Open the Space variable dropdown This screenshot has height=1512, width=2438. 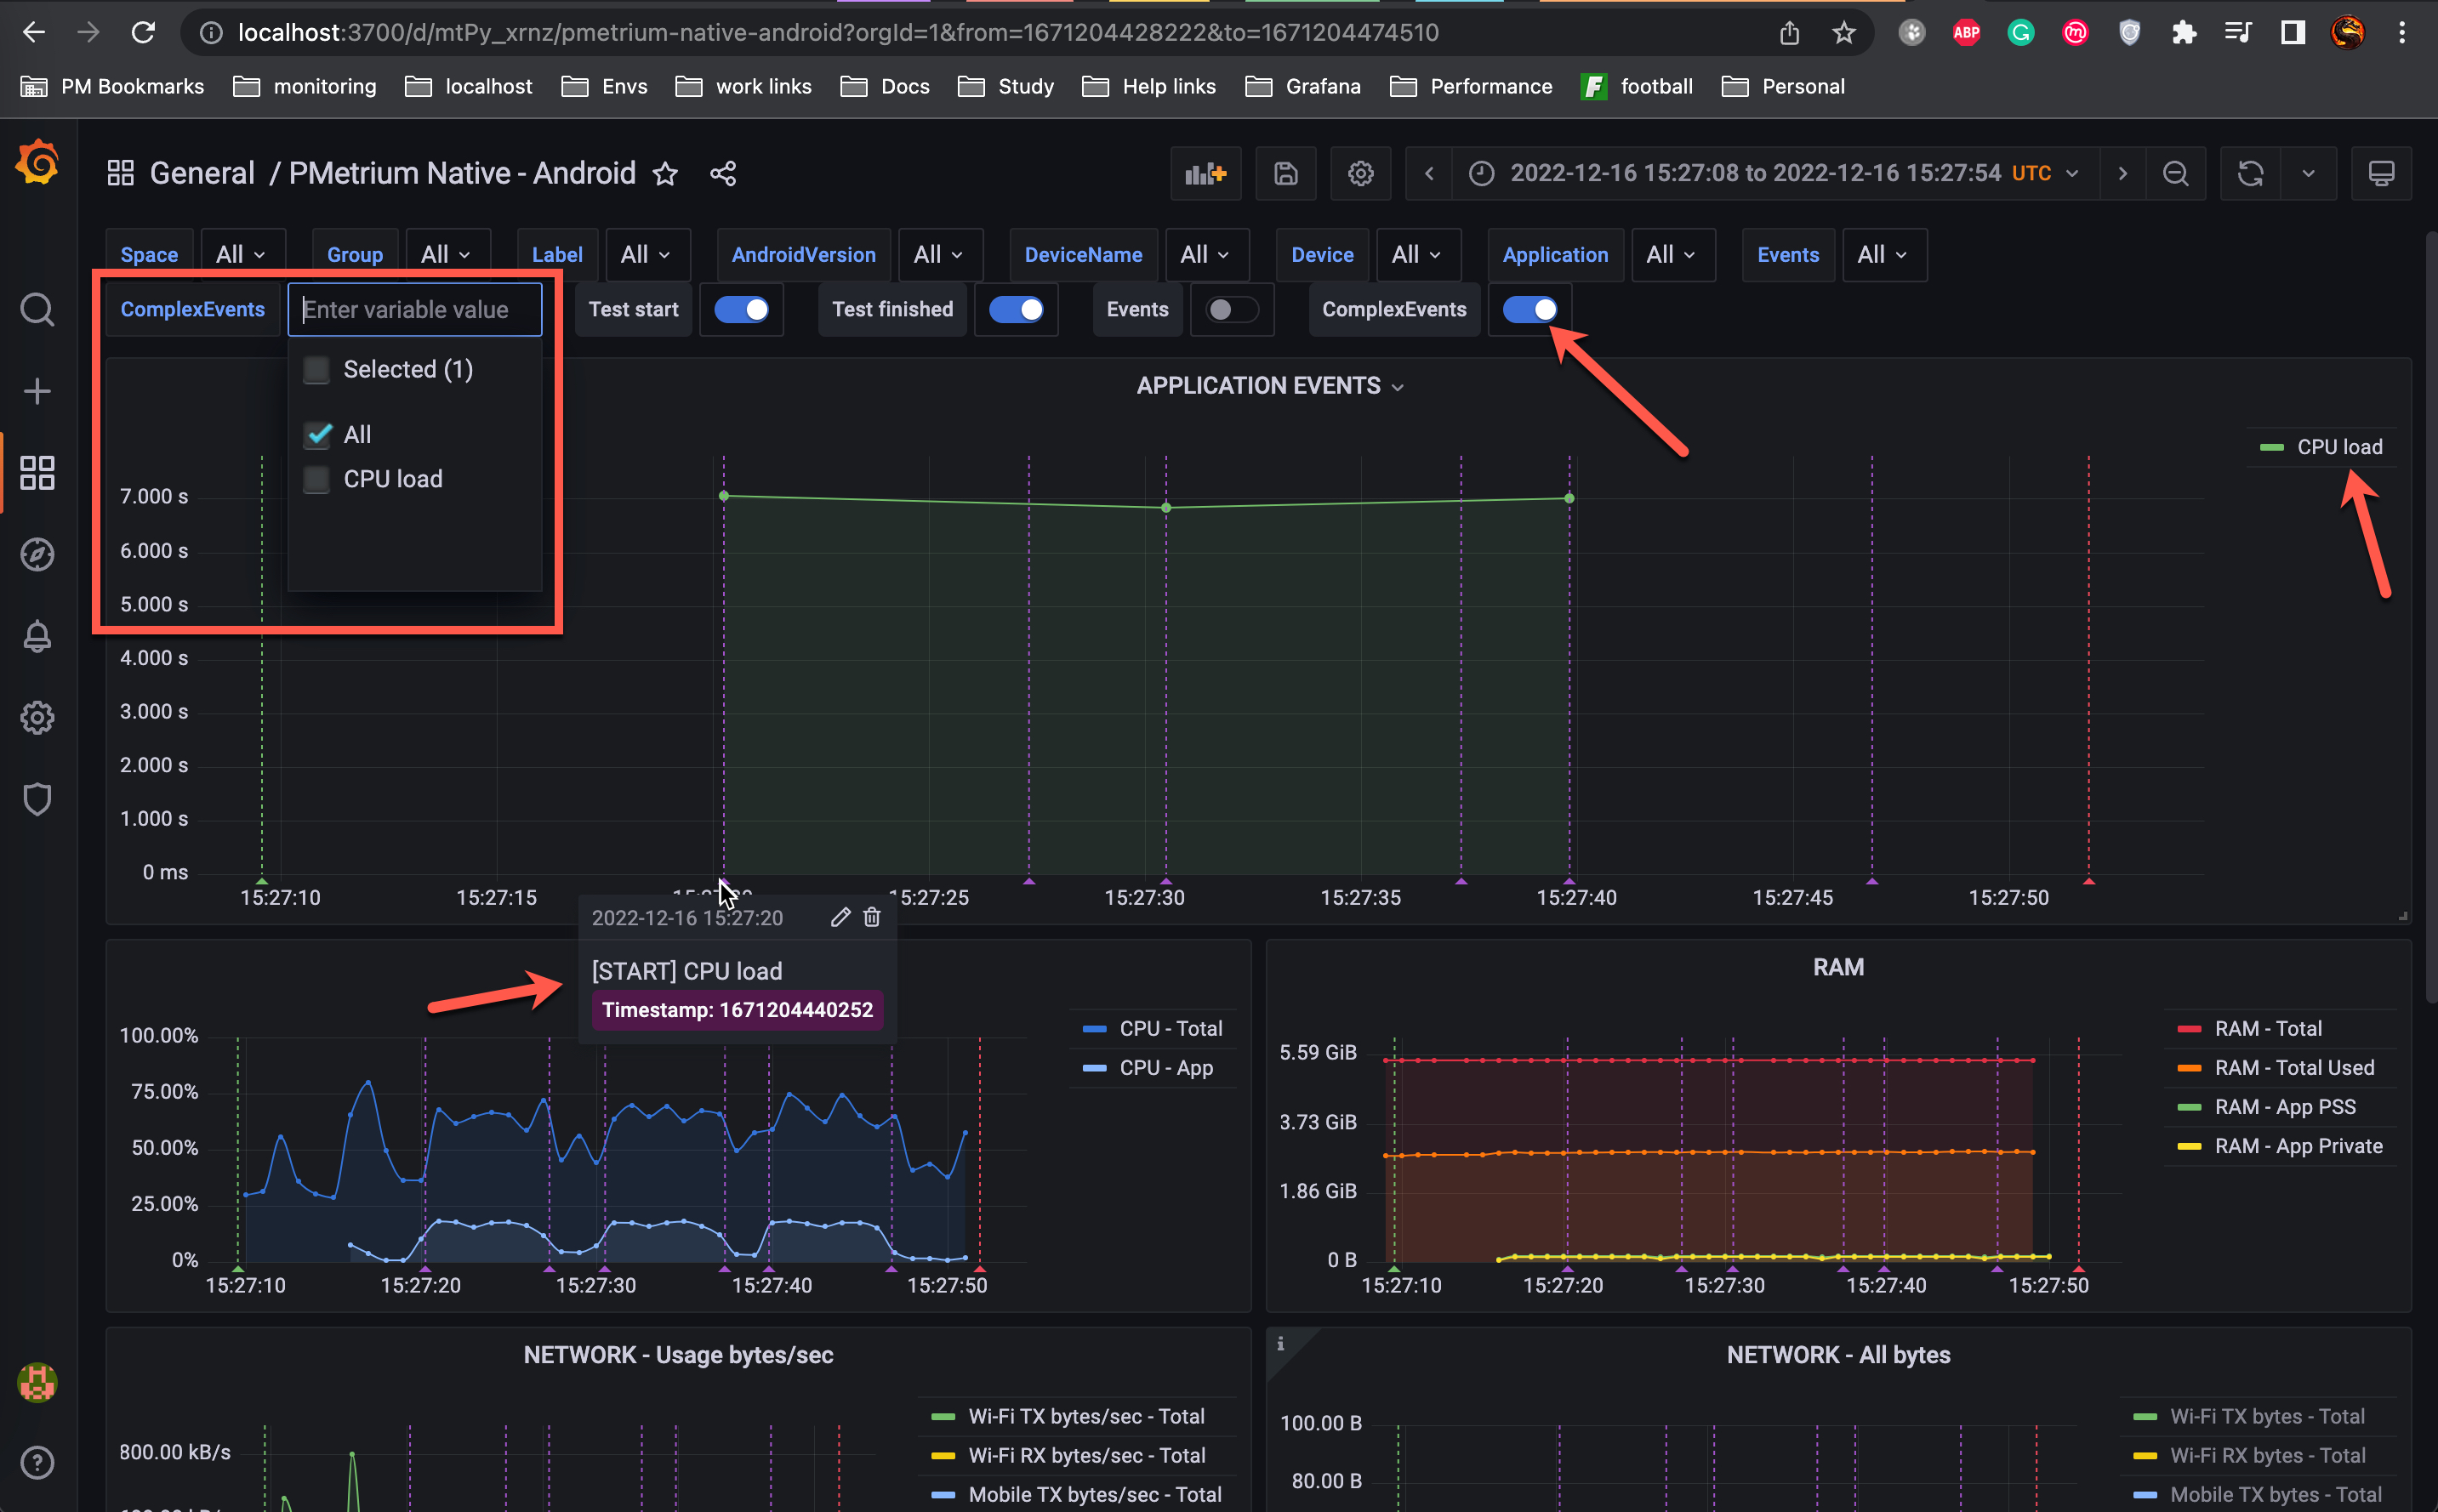pos(242,255)
